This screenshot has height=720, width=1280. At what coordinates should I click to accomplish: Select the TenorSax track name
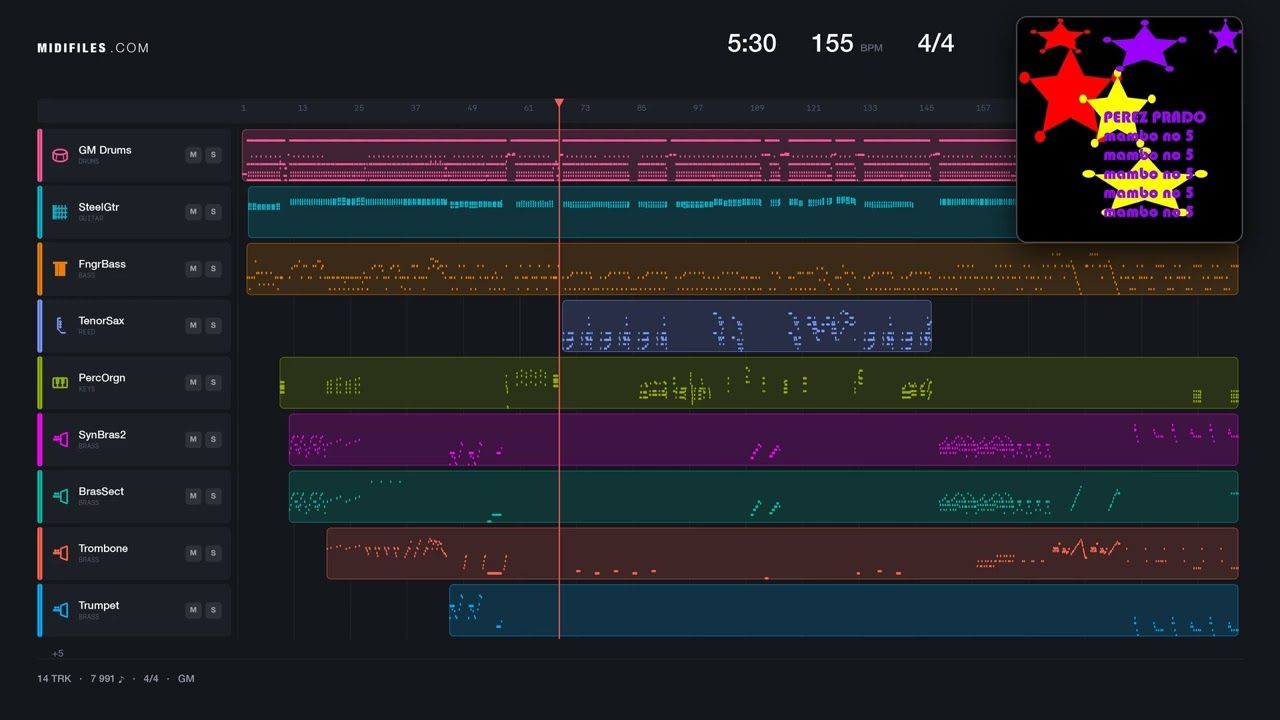tap(102, 321)
